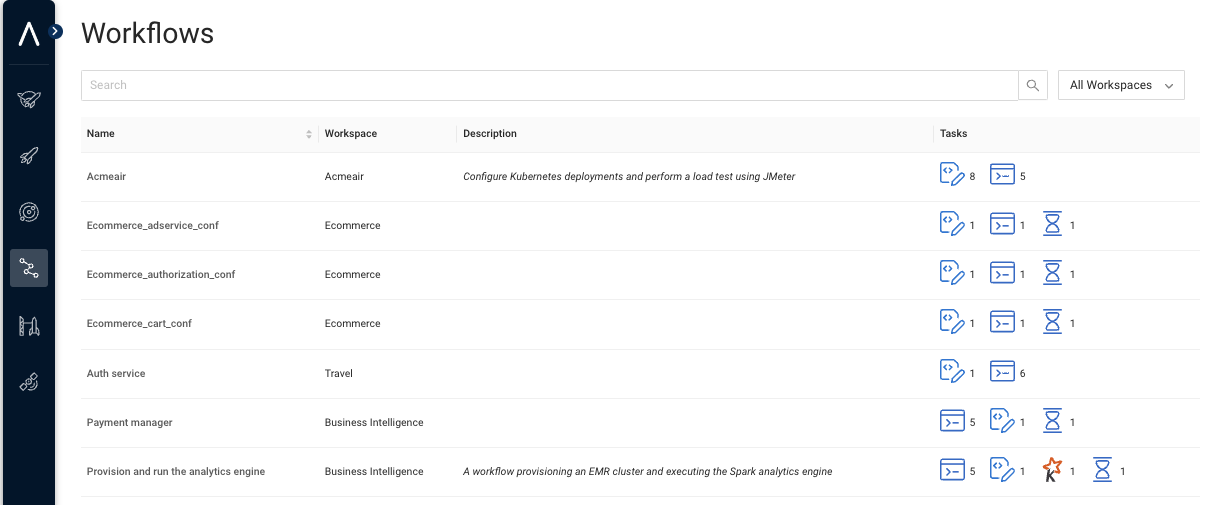Click the Spark star icon in analytics engine row
1226x505 pixels.
coord(1052,470)
